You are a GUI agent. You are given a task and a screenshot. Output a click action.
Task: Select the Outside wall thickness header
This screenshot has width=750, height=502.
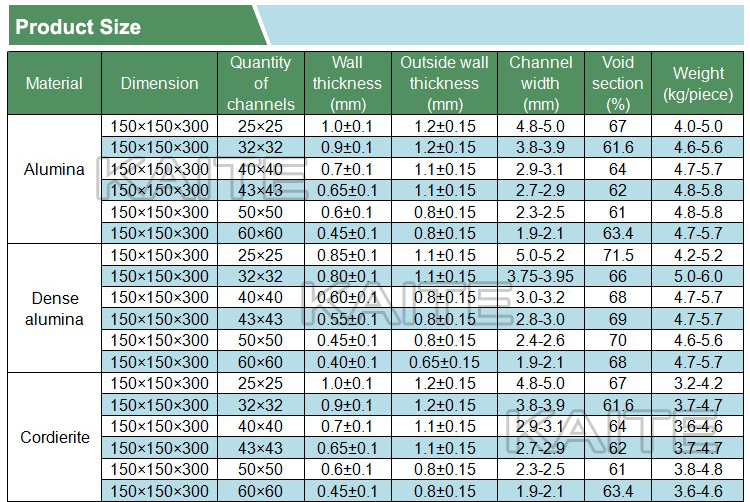(x=444, y=83)
